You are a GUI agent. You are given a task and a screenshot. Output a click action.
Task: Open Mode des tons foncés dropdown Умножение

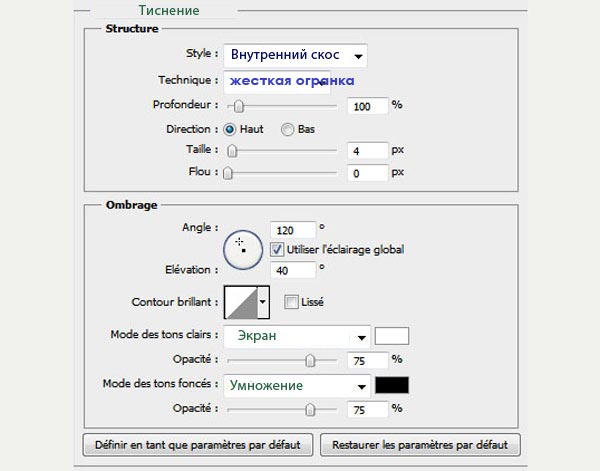coord(297,386)
